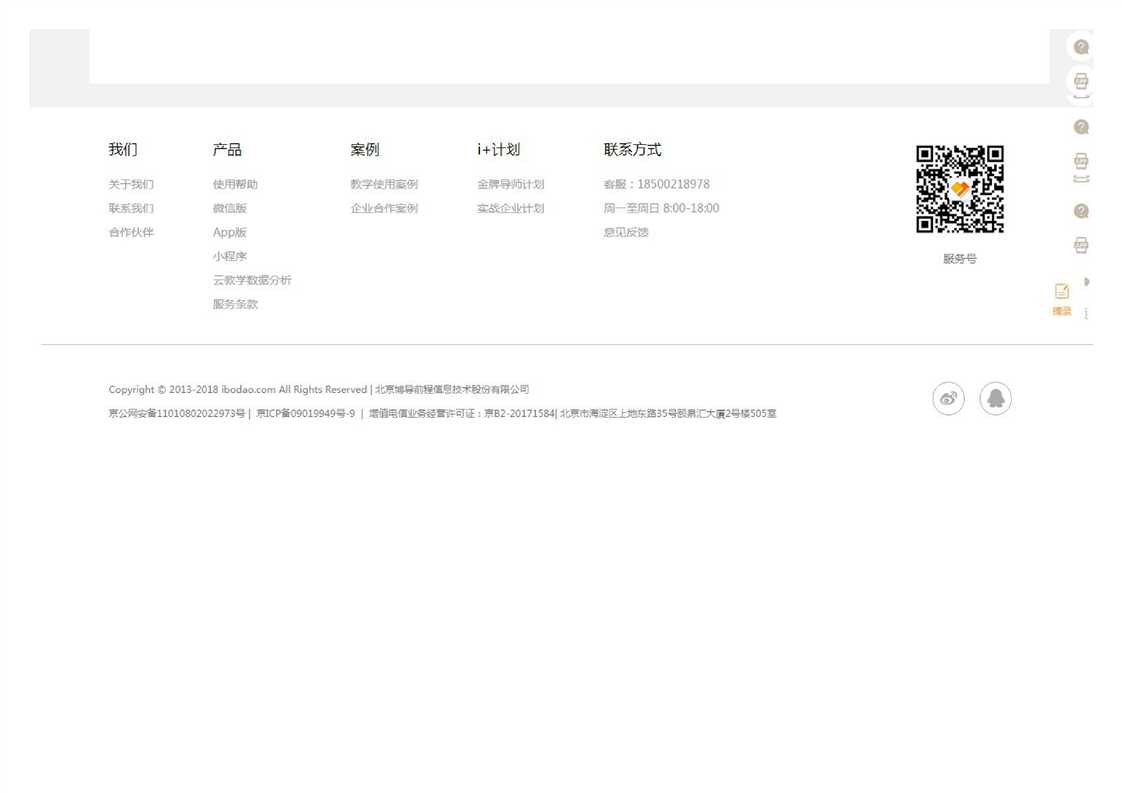View the 服务条款 page
Image resolution: width=1122 pixels, height=793 pixels.
click(x=235, y=305)
